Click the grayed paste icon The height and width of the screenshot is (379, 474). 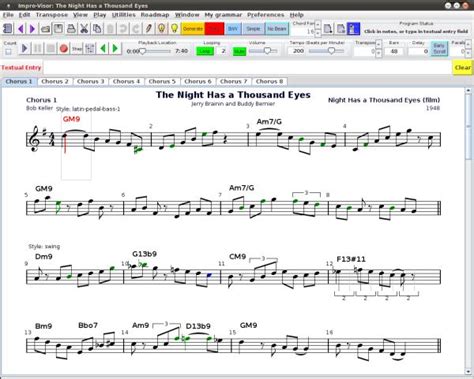pyautogui.click(x=110, y=29)
